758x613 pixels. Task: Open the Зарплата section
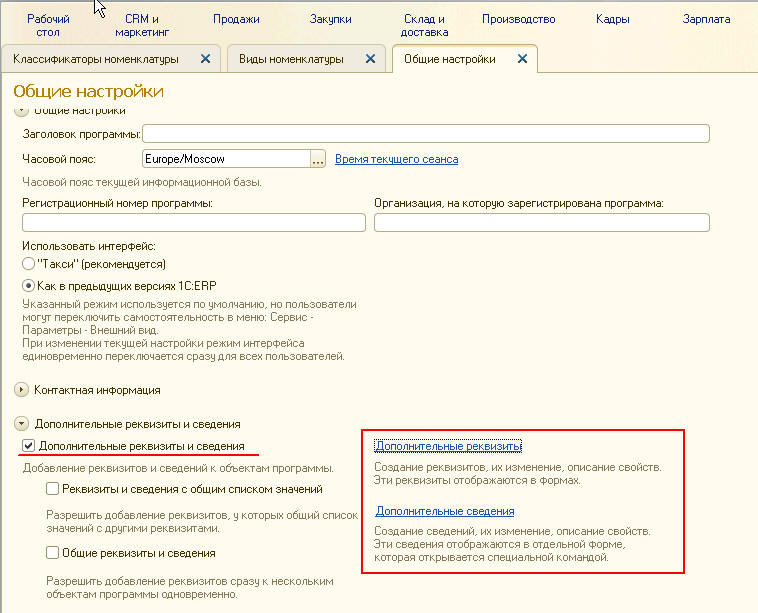(x=706, y=19)
